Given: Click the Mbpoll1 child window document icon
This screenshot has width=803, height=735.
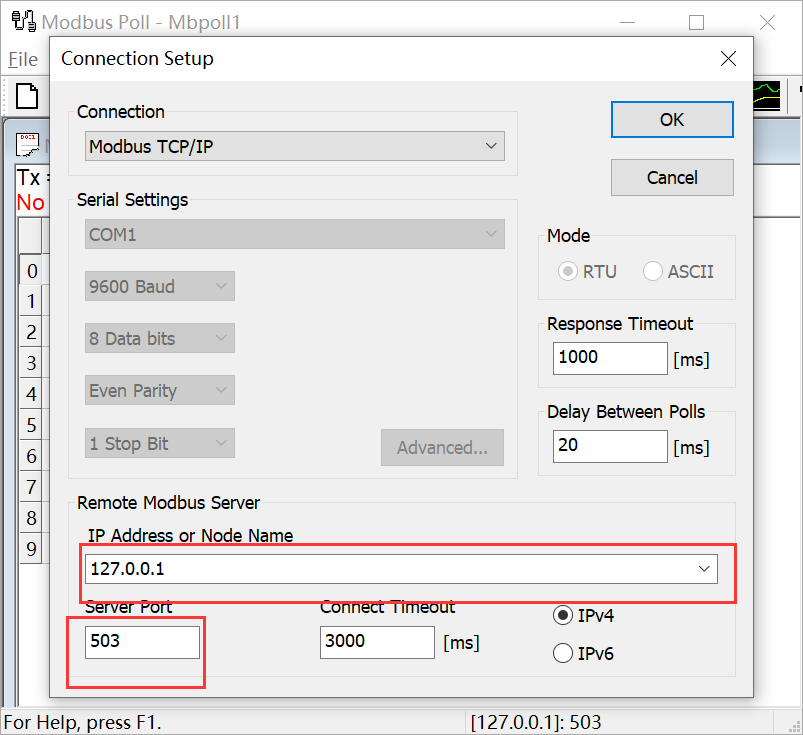Looking at the screenshot, I should [28, 145].
